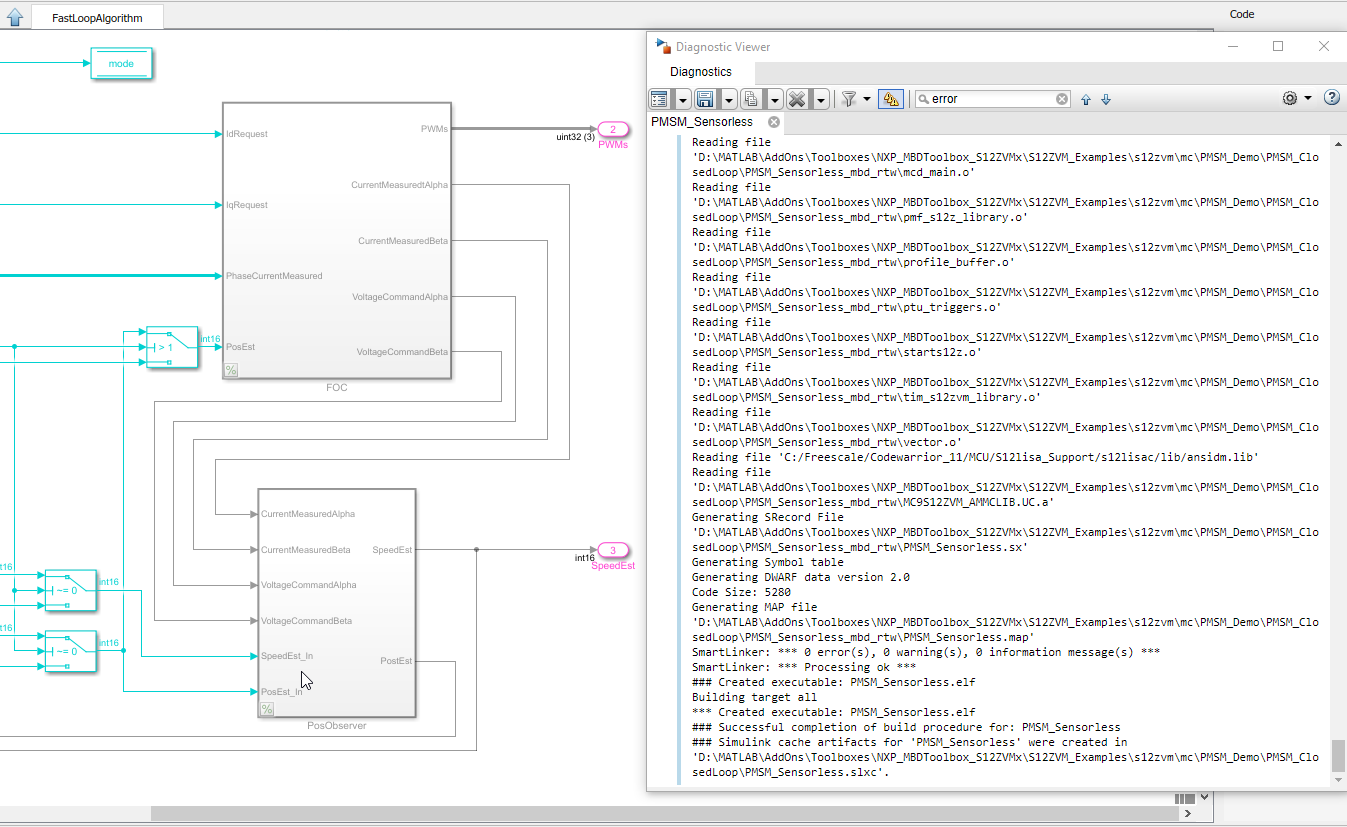Expand the save options dropdown arrow

(728, 99)
